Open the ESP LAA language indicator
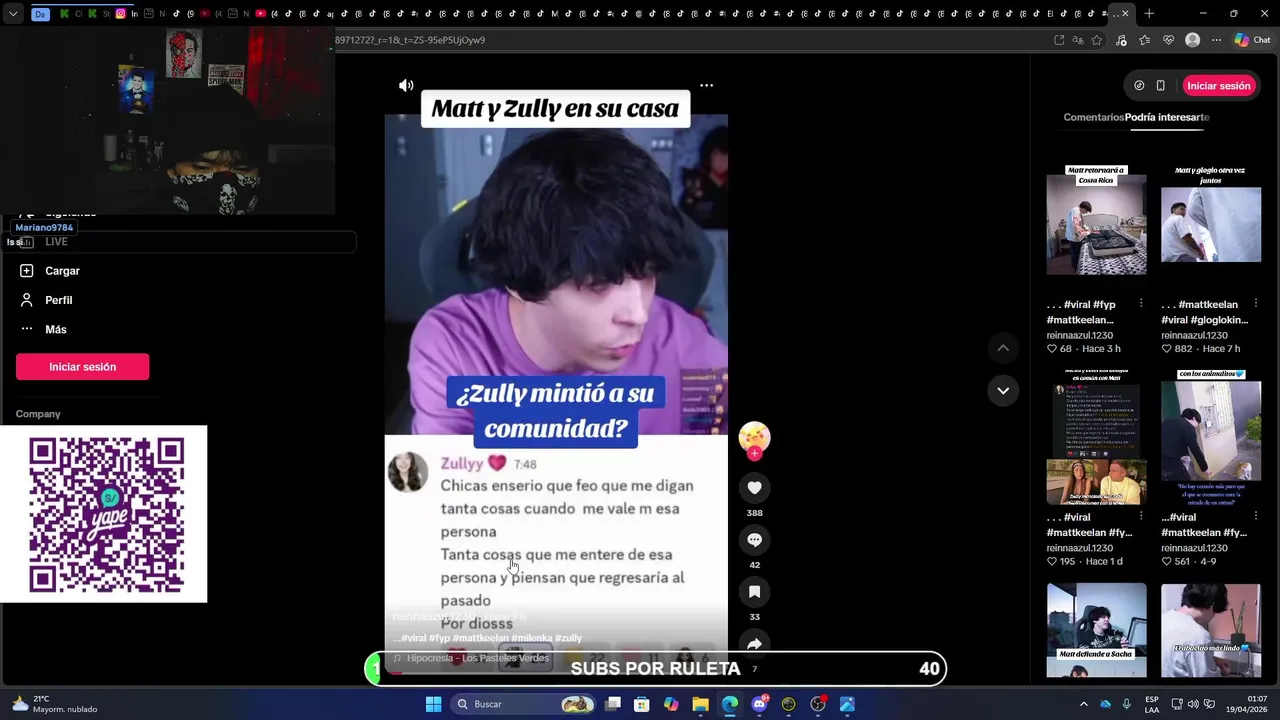This screenshot has width=1280, height=720. pyautogui.click(x=1152, y=704)
